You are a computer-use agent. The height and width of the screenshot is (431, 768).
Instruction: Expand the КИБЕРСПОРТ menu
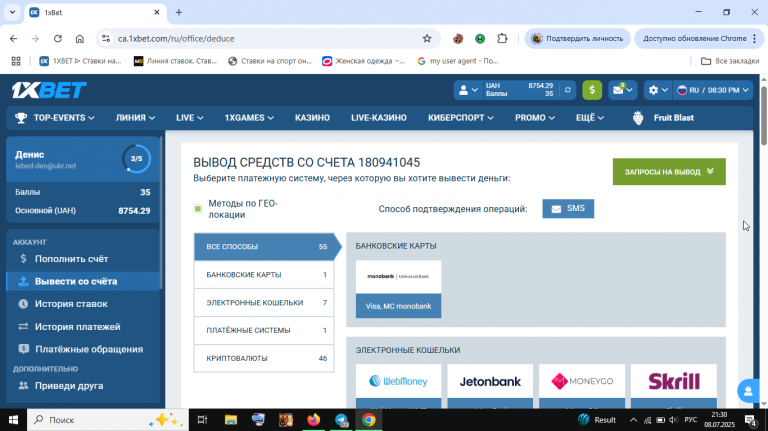click(x=460, y=118)
